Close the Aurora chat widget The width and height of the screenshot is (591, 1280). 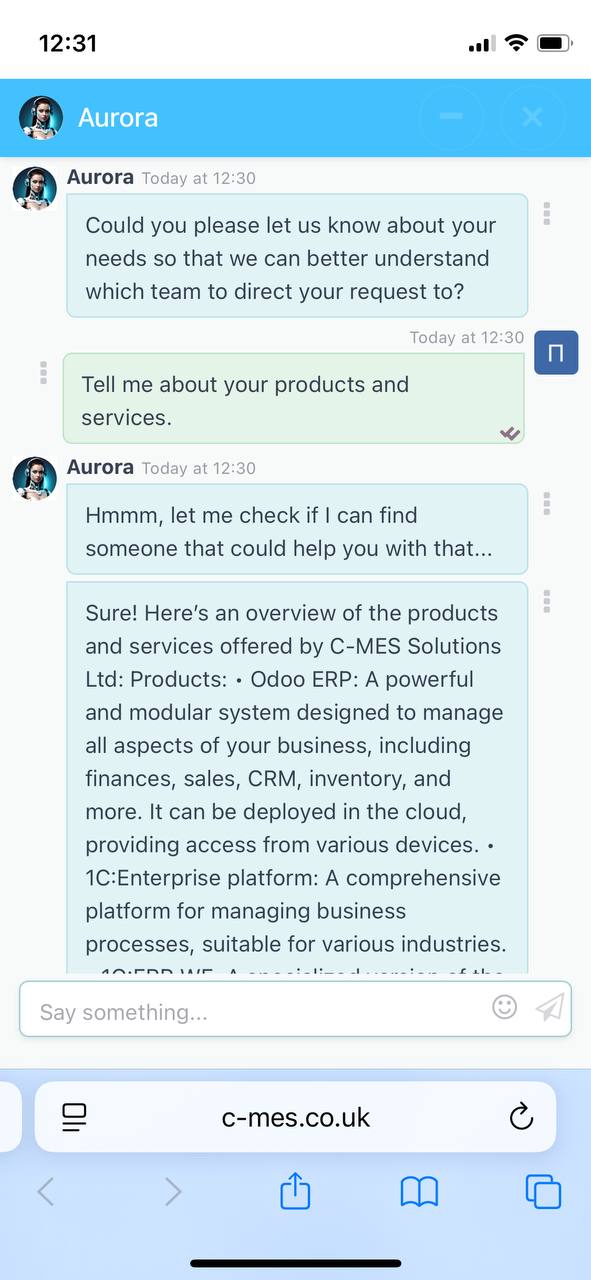[532, 117]
